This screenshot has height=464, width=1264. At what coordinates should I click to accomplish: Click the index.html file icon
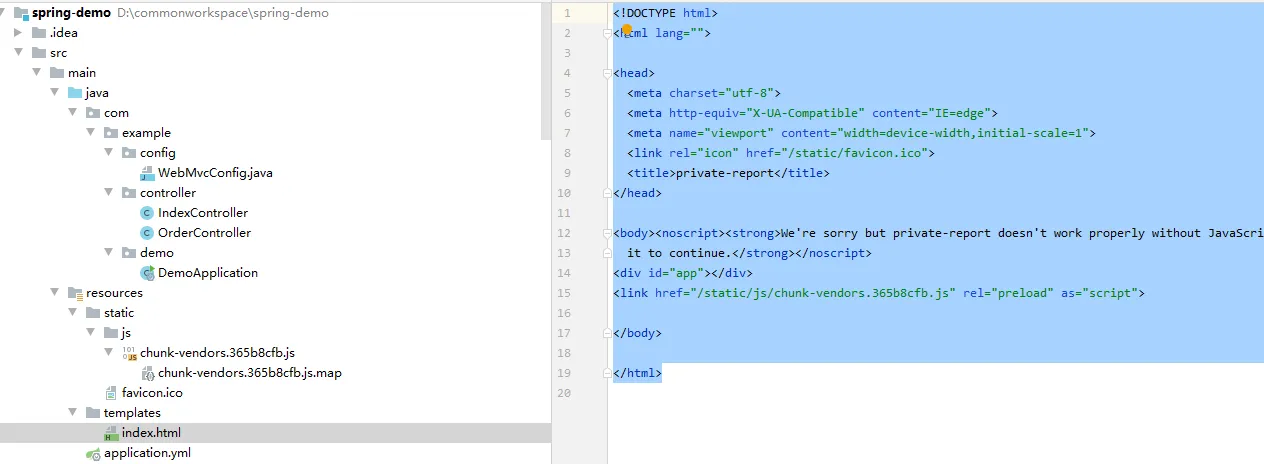111,433
